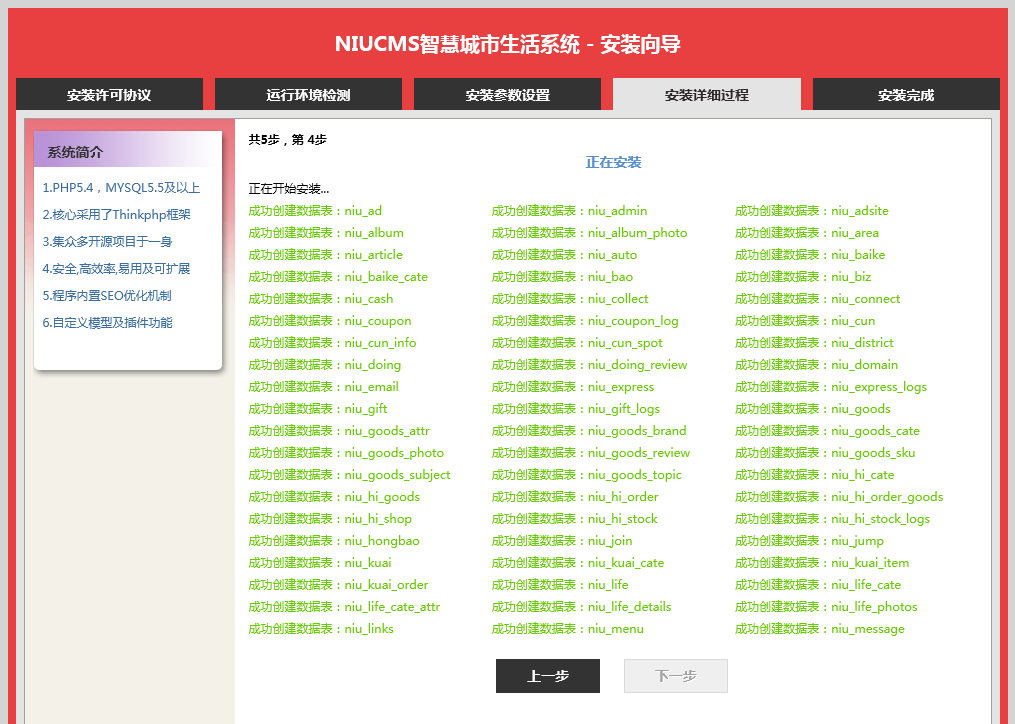Click the 正在开始安装... line
Screen dimensions: 1015x724
pyautogui.click(x=289, y=188)
